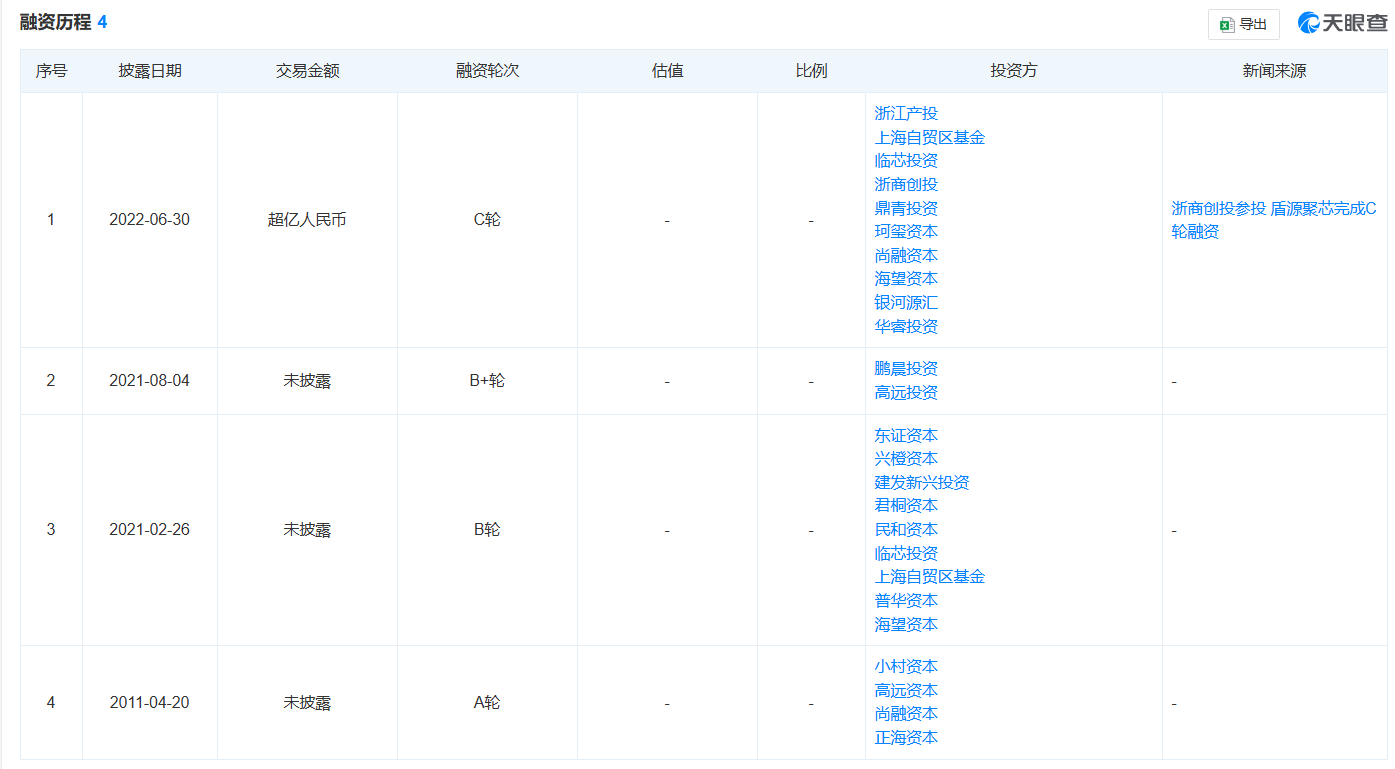Open 尚融资本 in the A轮 row
Image resolution: width=1395 pixels, height=769 pixels.
coord(906,713)
